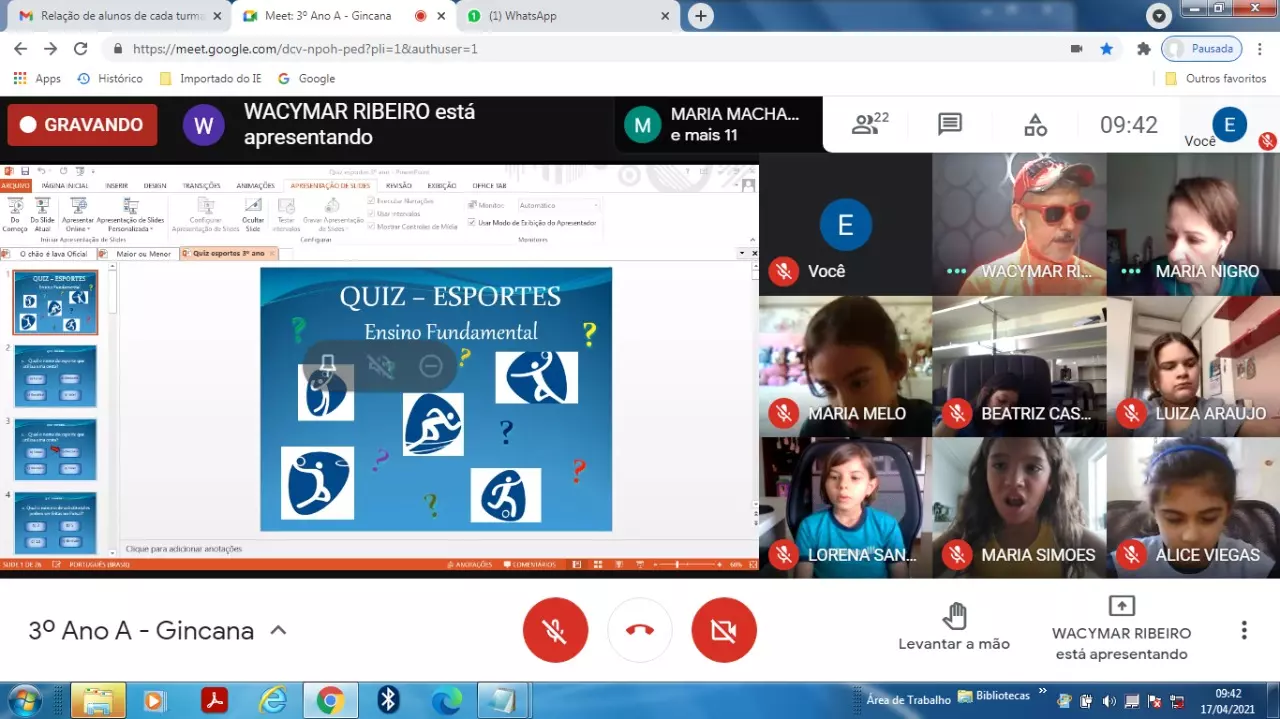Toggle Pausada sync profile button
The height and width of the screenshot is (719, 1280).
tap(1201, 49)
